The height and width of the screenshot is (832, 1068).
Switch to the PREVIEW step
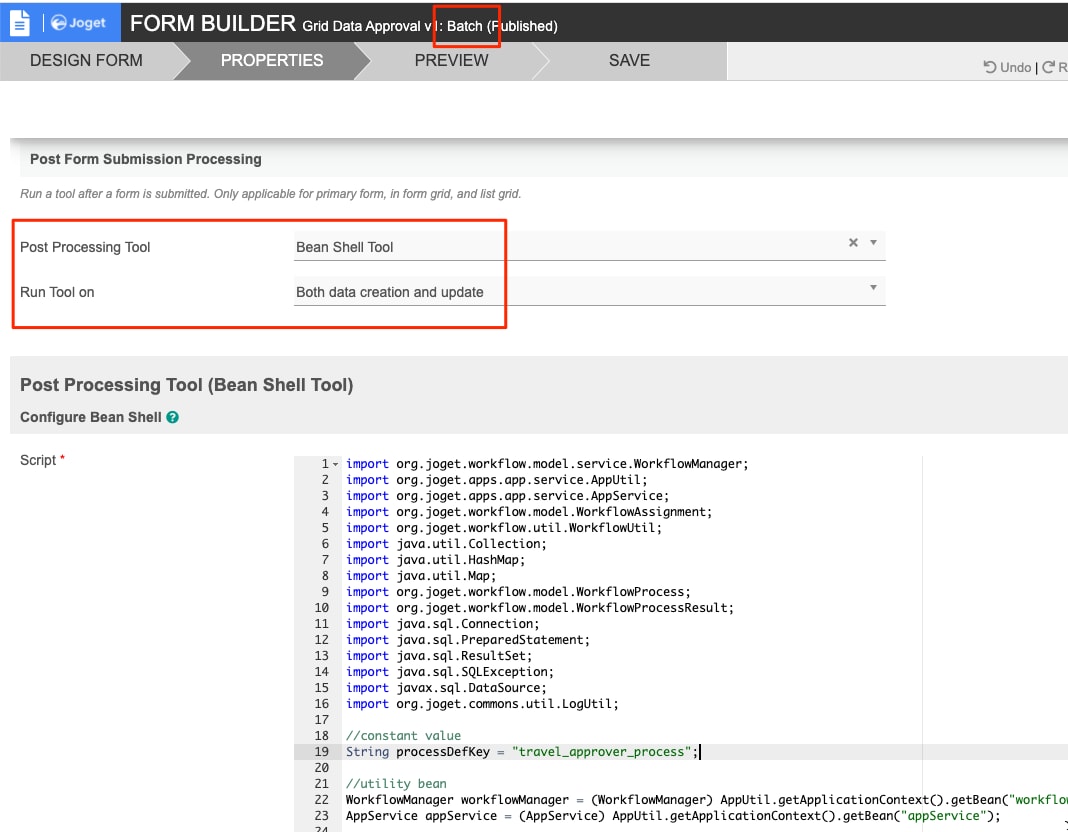click(x=452, y=61)
